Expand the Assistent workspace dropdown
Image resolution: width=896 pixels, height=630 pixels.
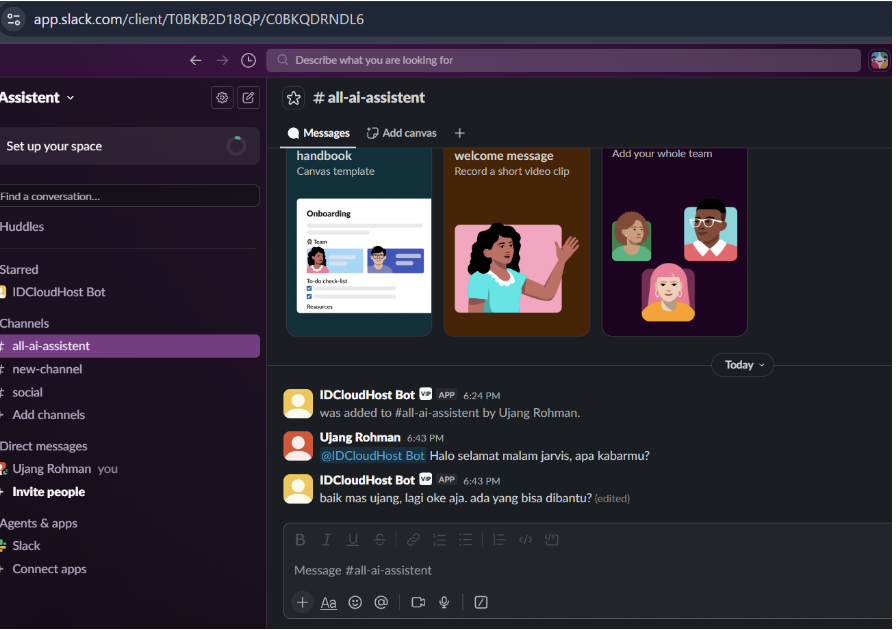point(37,98)
